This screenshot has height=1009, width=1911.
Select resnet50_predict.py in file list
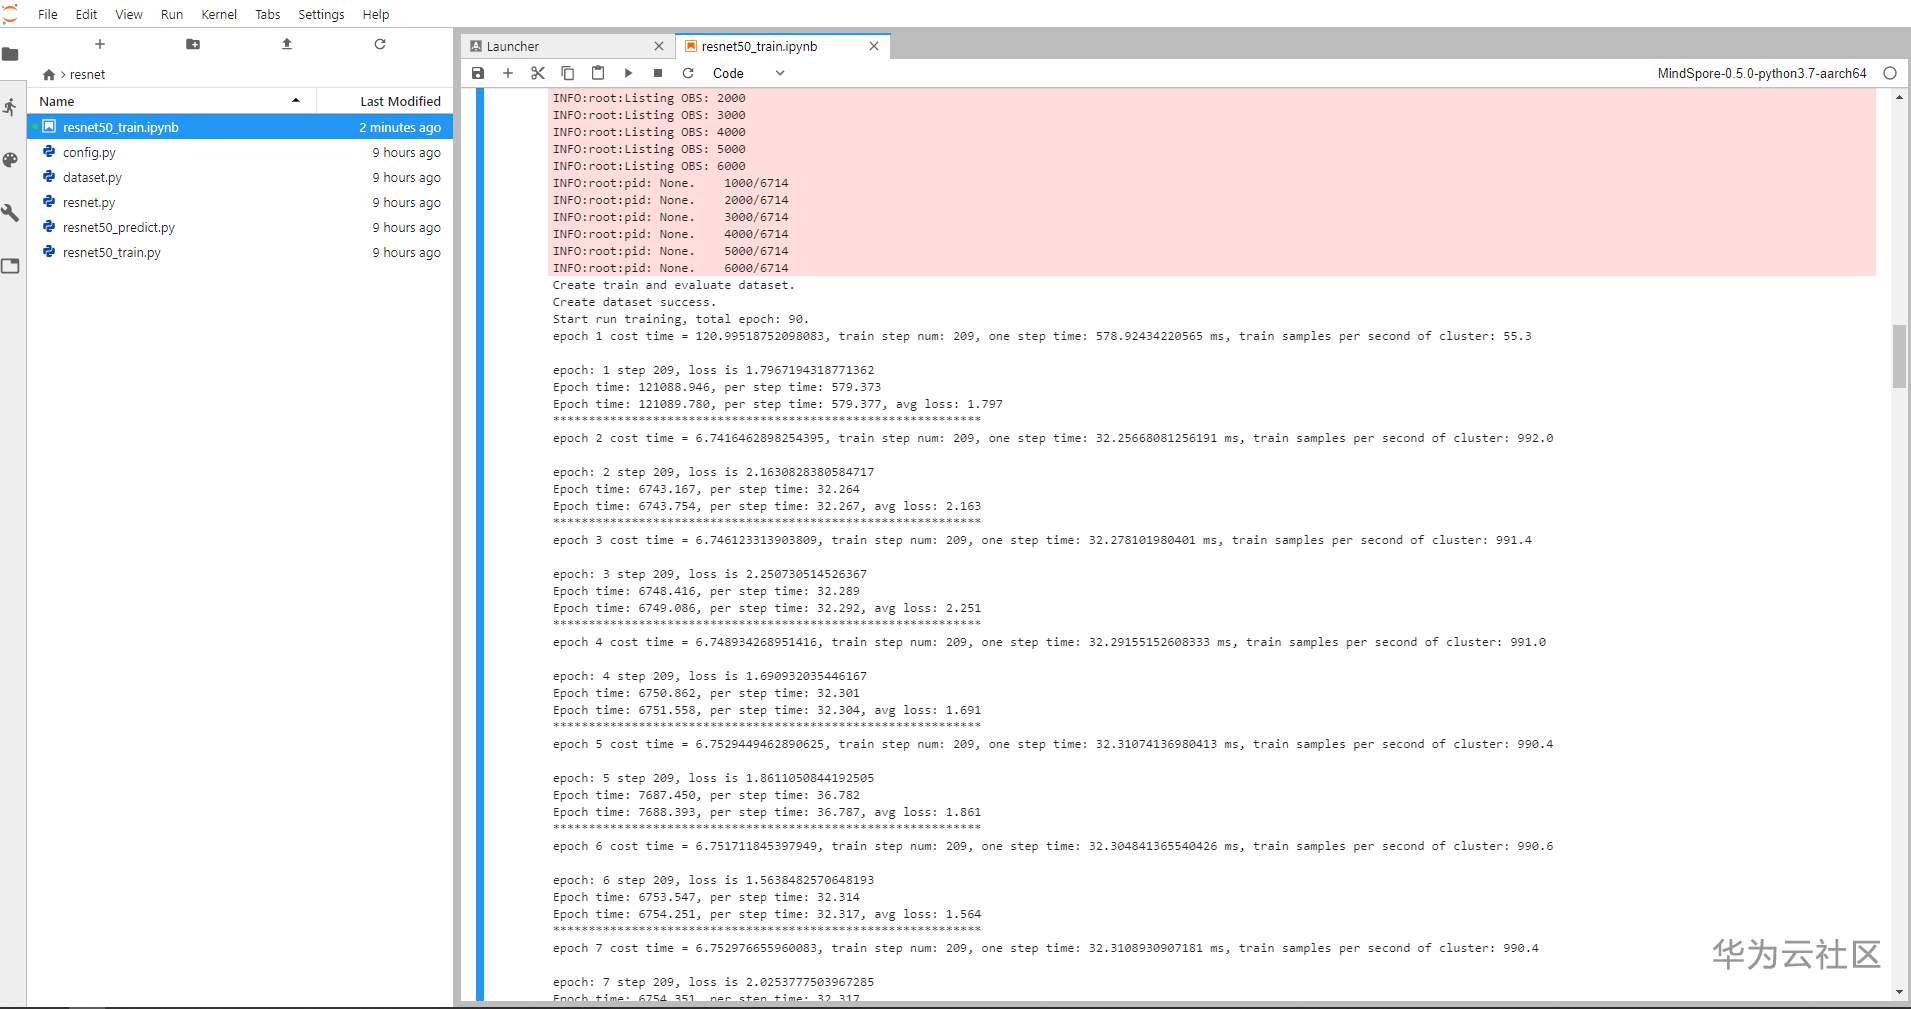[x=240, y=227]
